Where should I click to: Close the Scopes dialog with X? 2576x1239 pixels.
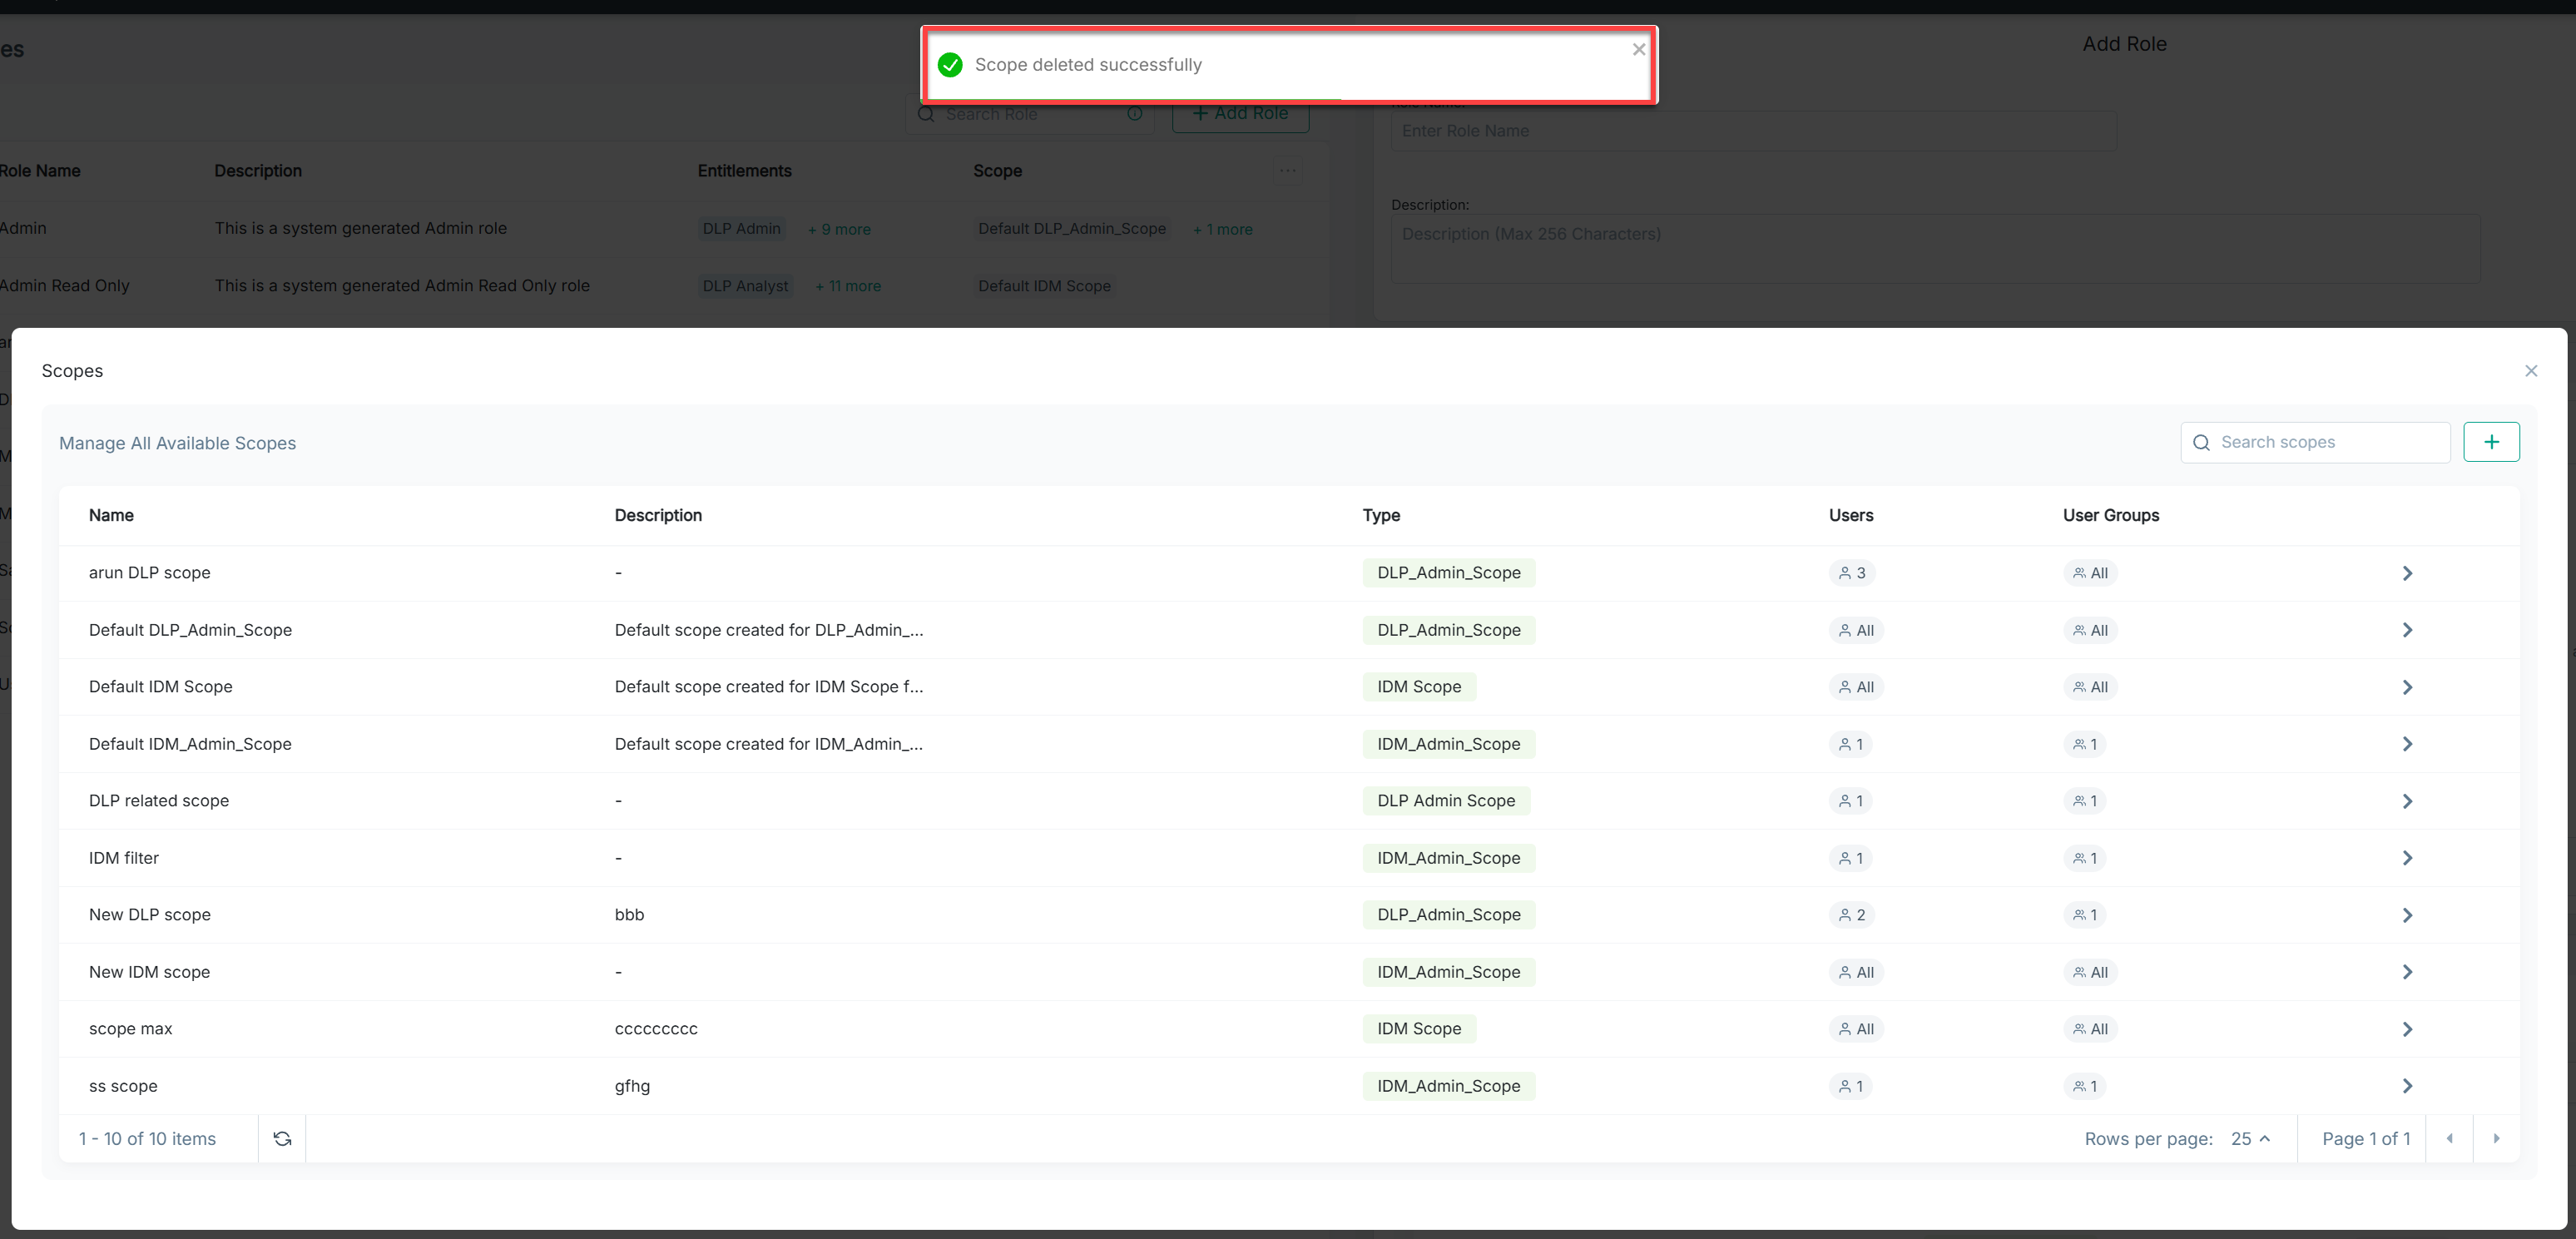2530,371
